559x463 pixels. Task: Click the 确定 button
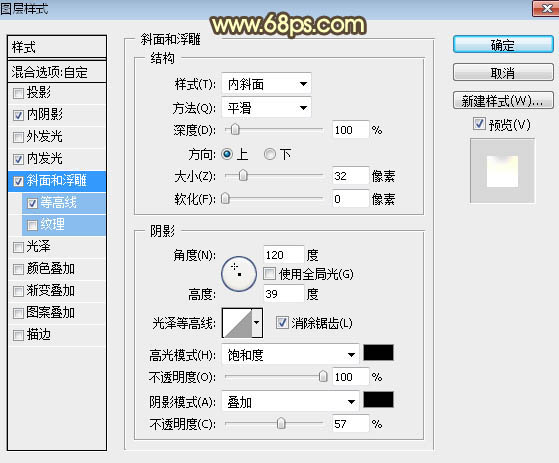[x=503, y=45]
